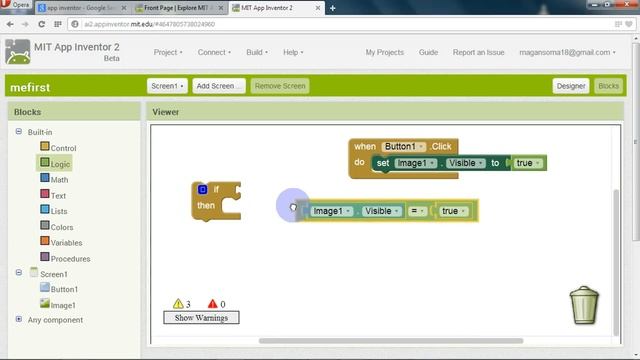
Task: Open Visible dropdown in set block
Action: tap(466, 163)
